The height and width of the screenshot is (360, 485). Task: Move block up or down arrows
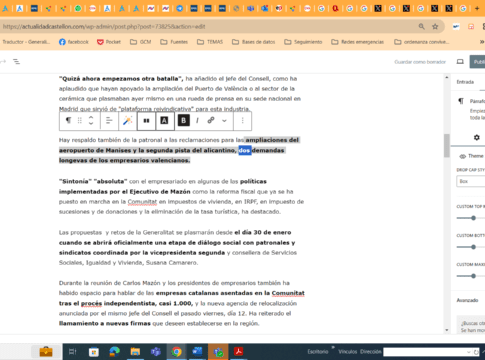(91, 120)
